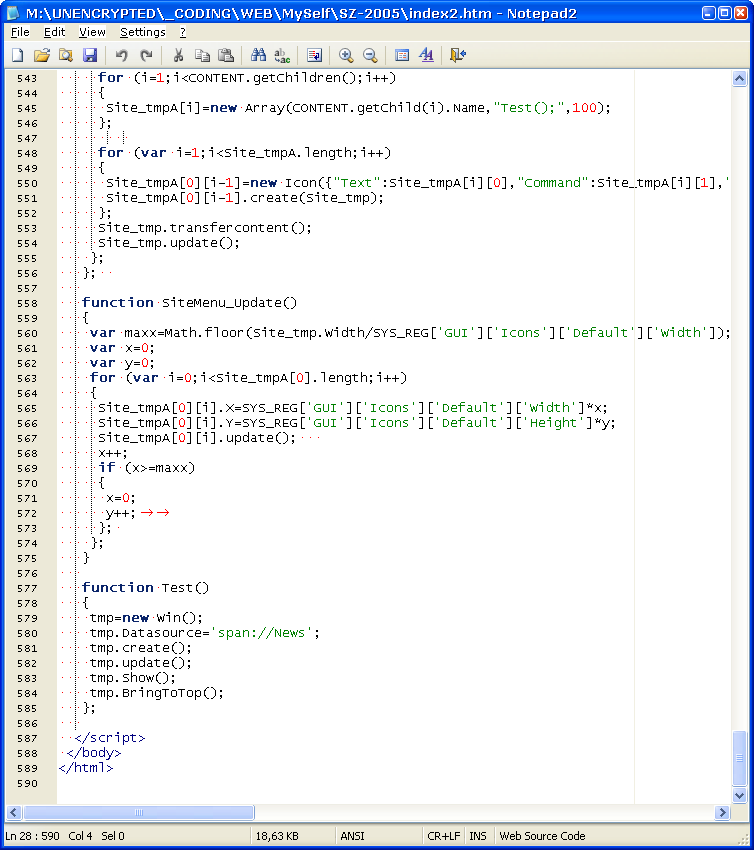The width and height of the screenshot is (754, 850).
Task: Save the file with the floppy disk icon
Action: pyautogui.click(x=89, y=55)
